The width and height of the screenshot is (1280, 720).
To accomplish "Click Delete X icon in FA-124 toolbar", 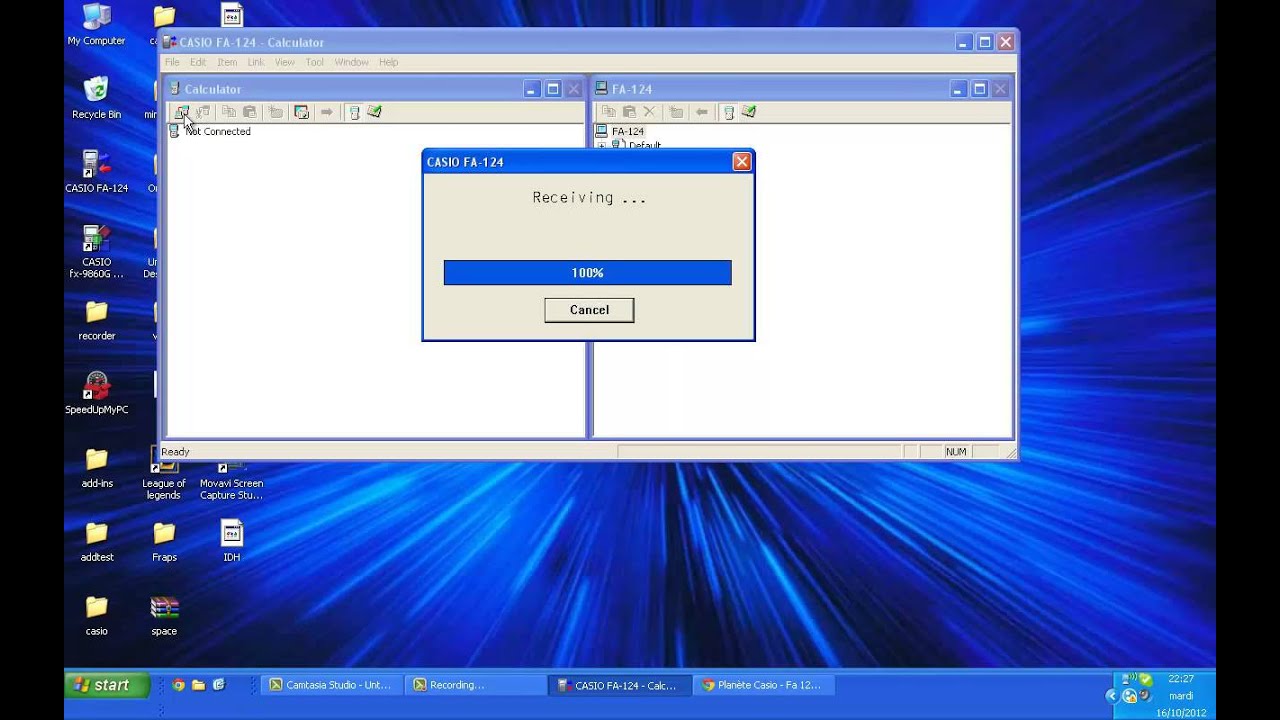I will click(649, 112).
